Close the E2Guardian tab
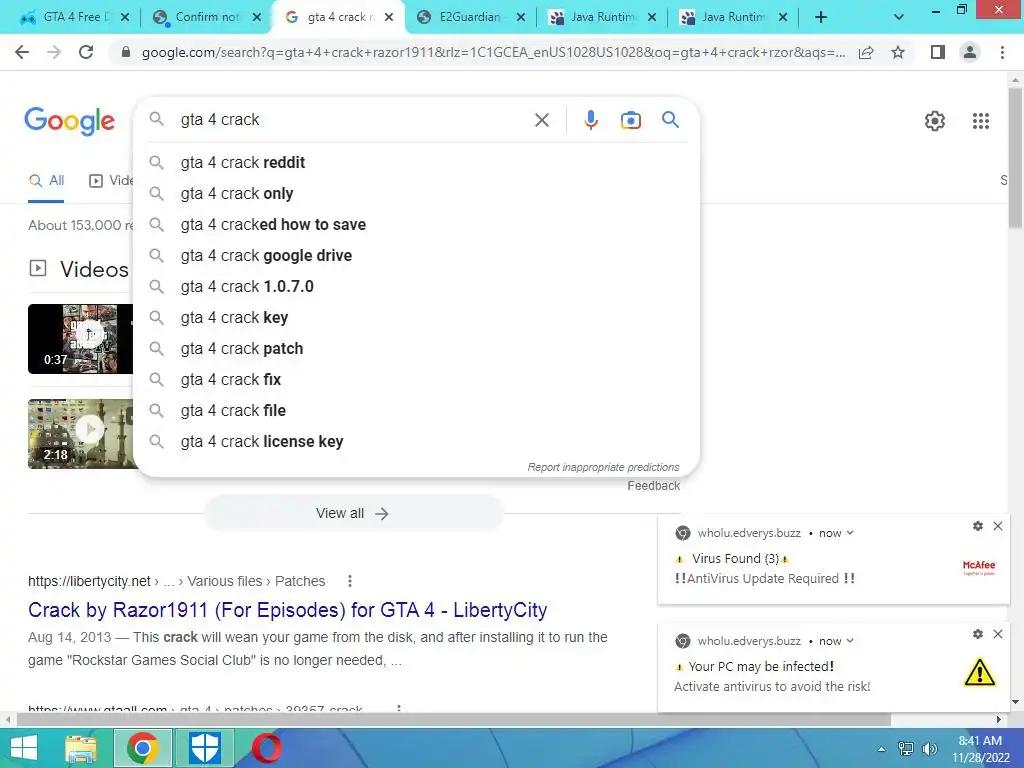Image resolution: width=1024 pixels, height=768 pixels. point(520,17)
